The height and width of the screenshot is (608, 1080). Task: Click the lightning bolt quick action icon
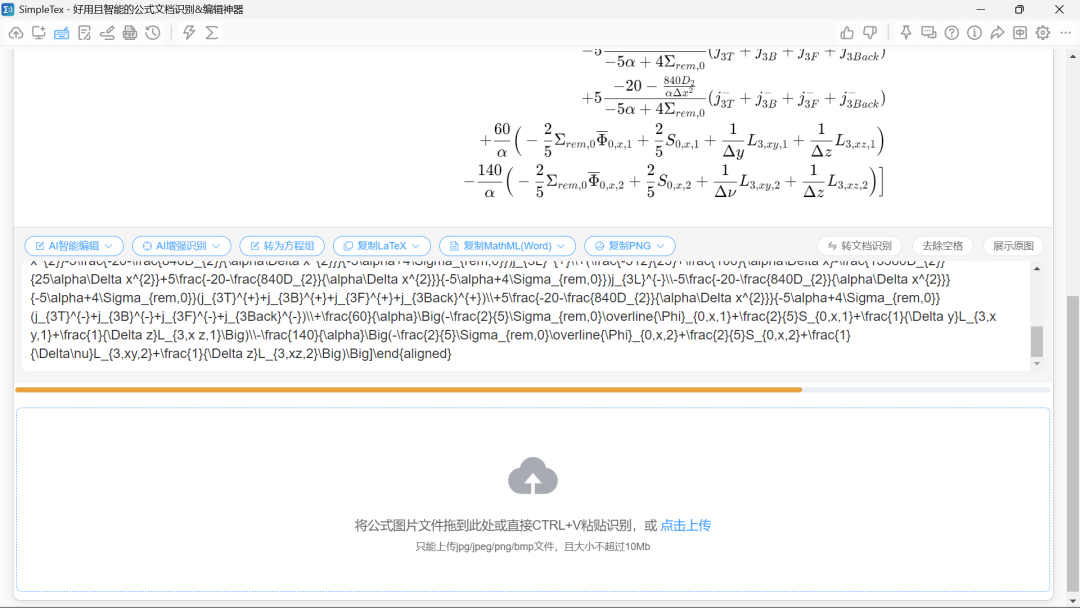[x=189, y=33]
